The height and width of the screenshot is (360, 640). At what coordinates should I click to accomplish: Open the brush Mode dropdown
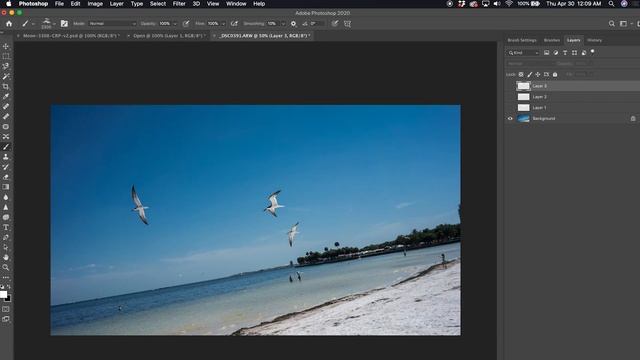pyautogui.click(x=113, y=24)
